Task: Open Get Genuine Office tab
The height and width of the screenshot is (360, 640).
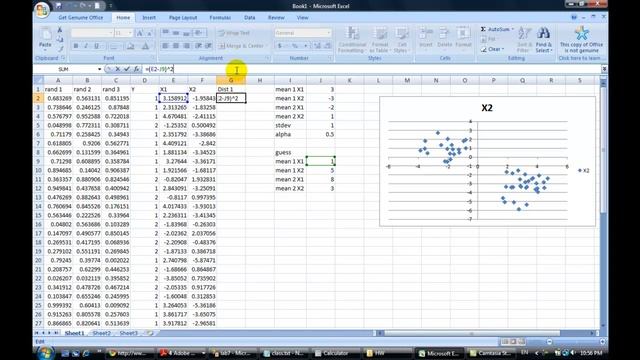Action: 80,18
